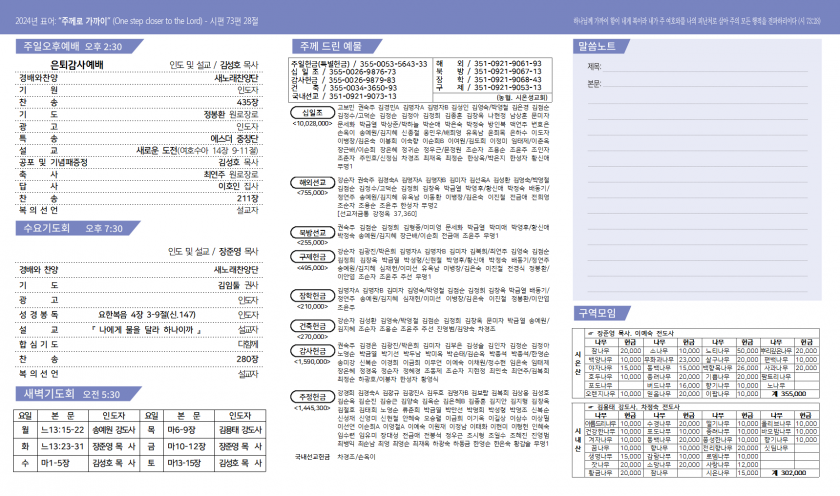The height and width of the screenshot is (496, 840).
Task: Click account number '355-0053-5643-33'
Action: (x=393, y=64)
